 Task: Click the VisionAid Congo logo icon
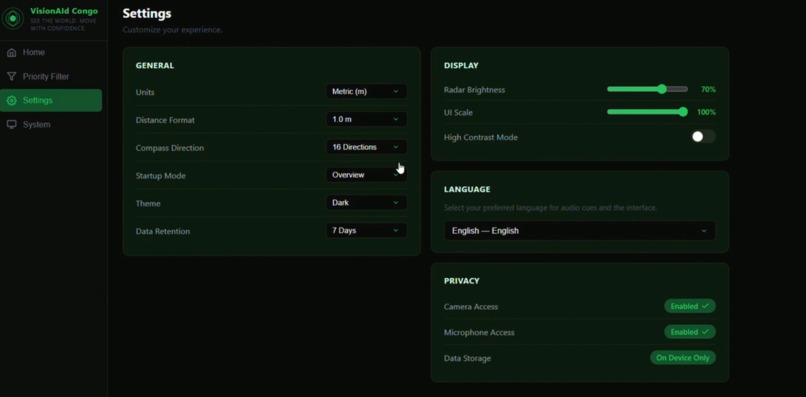[x=13, y=19]
